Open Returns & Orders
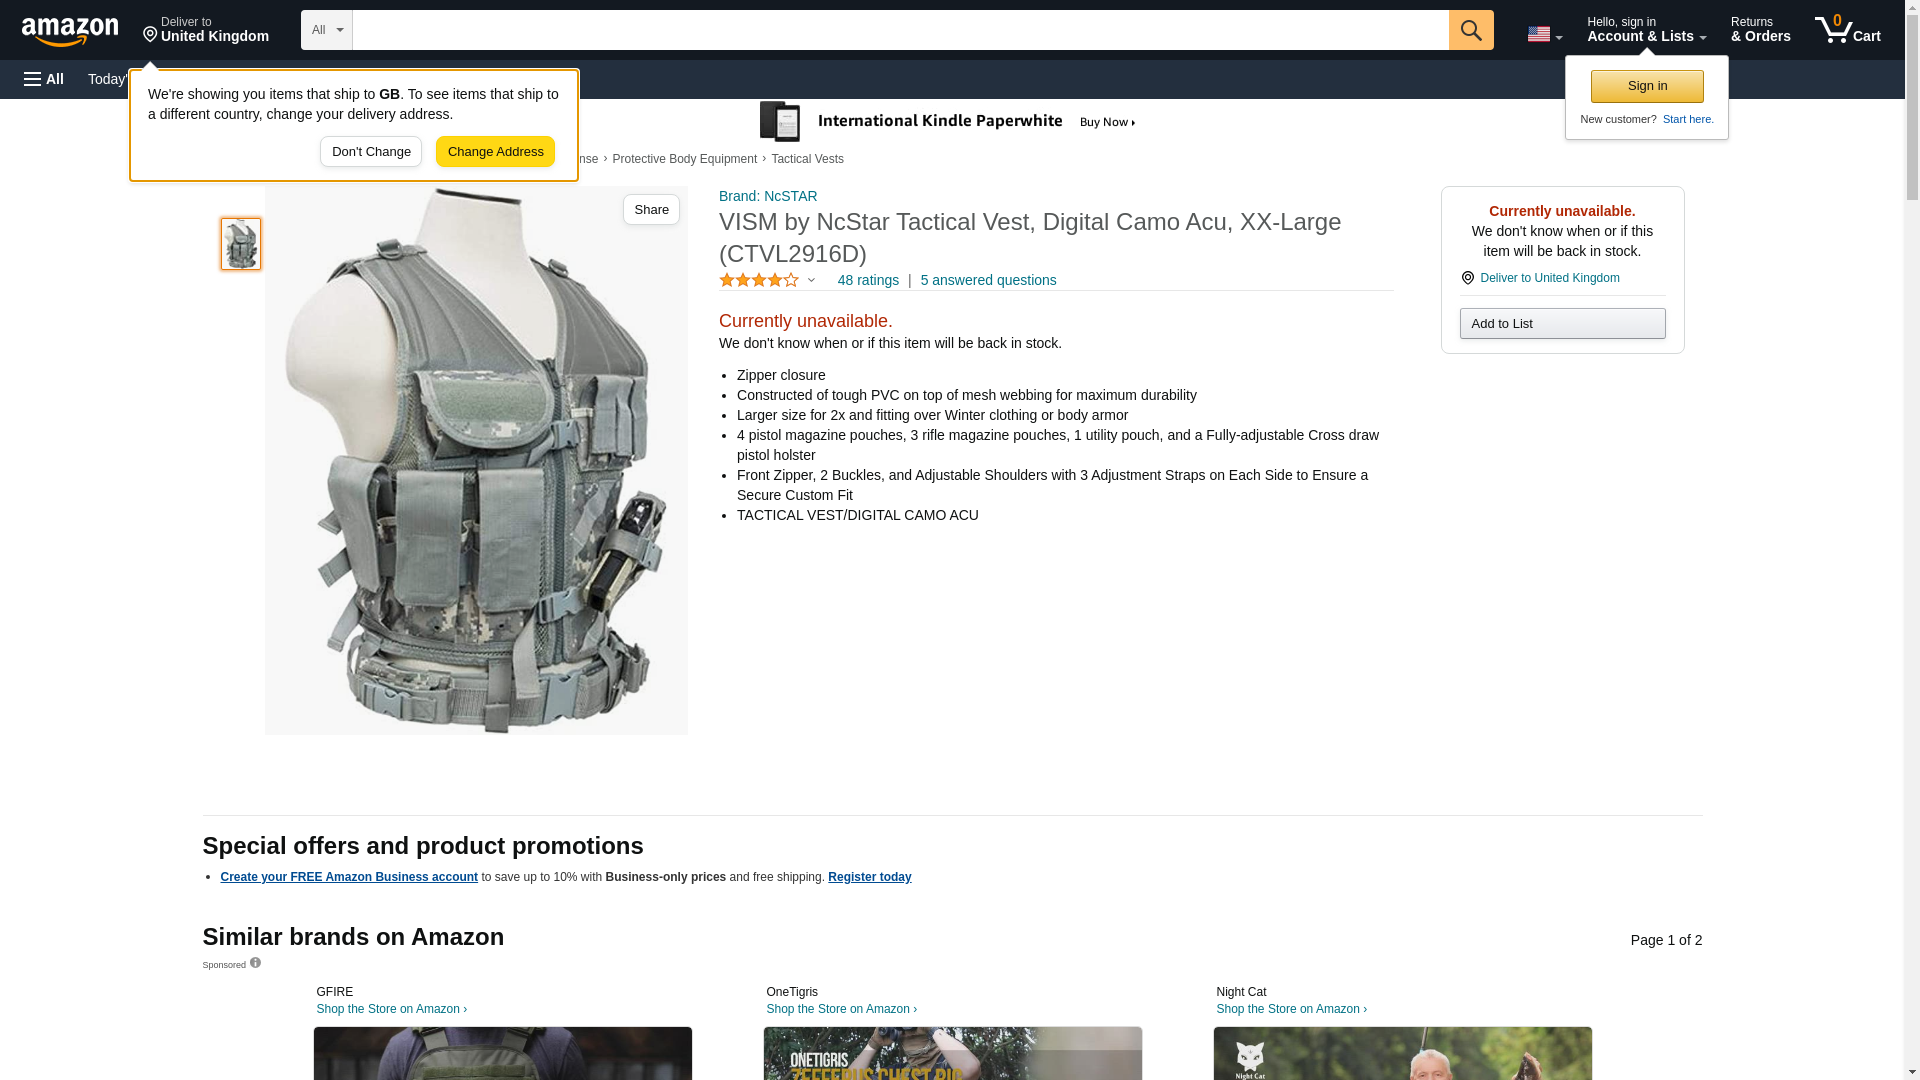The width and height of the screenshot is (1920, 1080). (x=1760, y=30)
